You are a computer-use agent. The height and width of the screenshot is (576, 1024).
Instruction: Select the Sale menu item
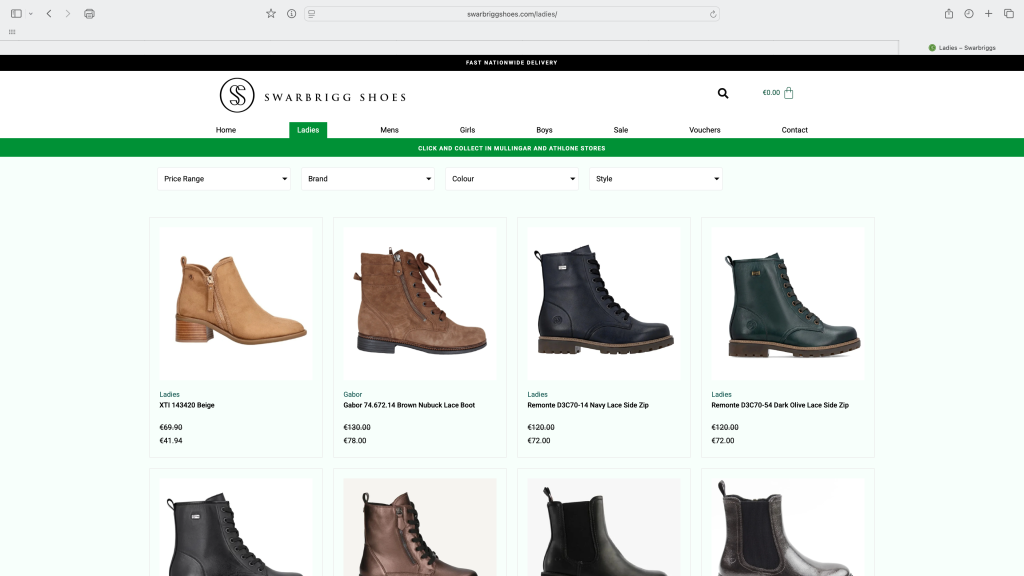pyautogui.click(x=621, y=130)
